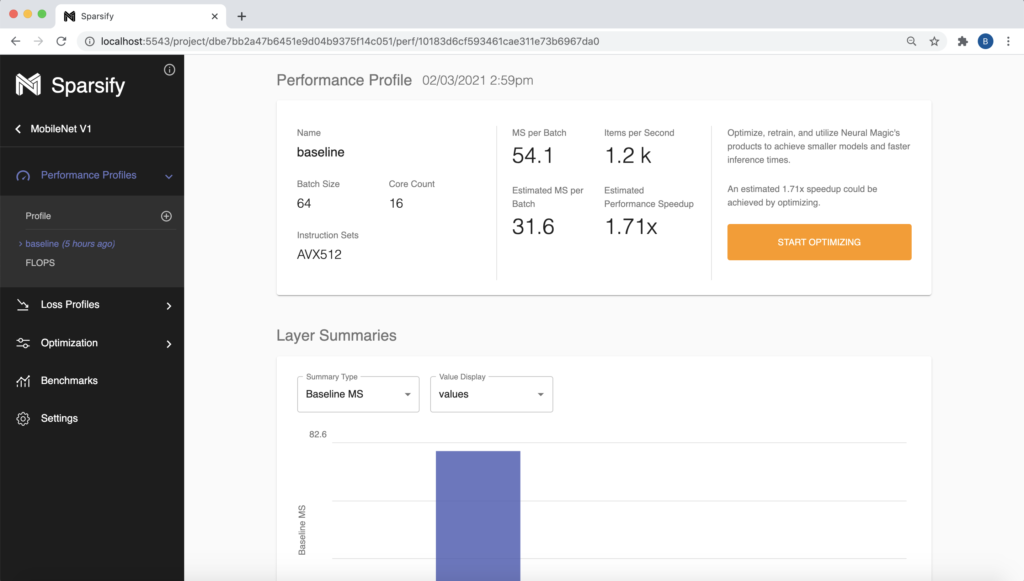Image resolution: width=1024 pixels, height=581 pixels.
Task: Click the Loss Profiles chart icon
Action: click(x=23, y=305)
